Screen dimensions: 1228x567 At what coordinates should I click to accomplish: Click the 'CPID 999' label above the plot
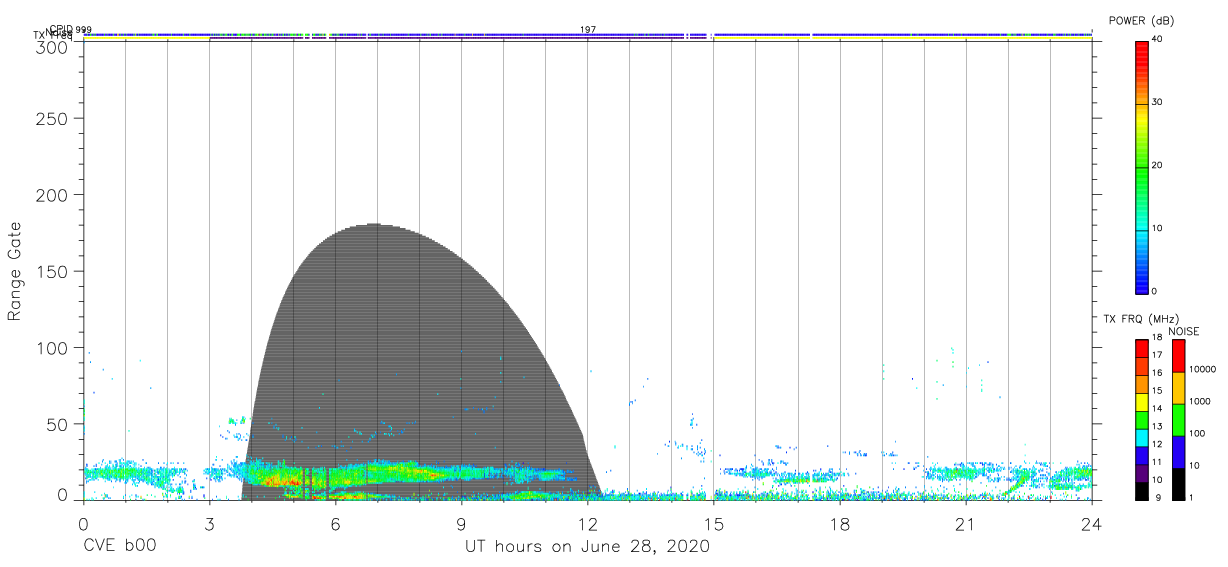point(69,30)
